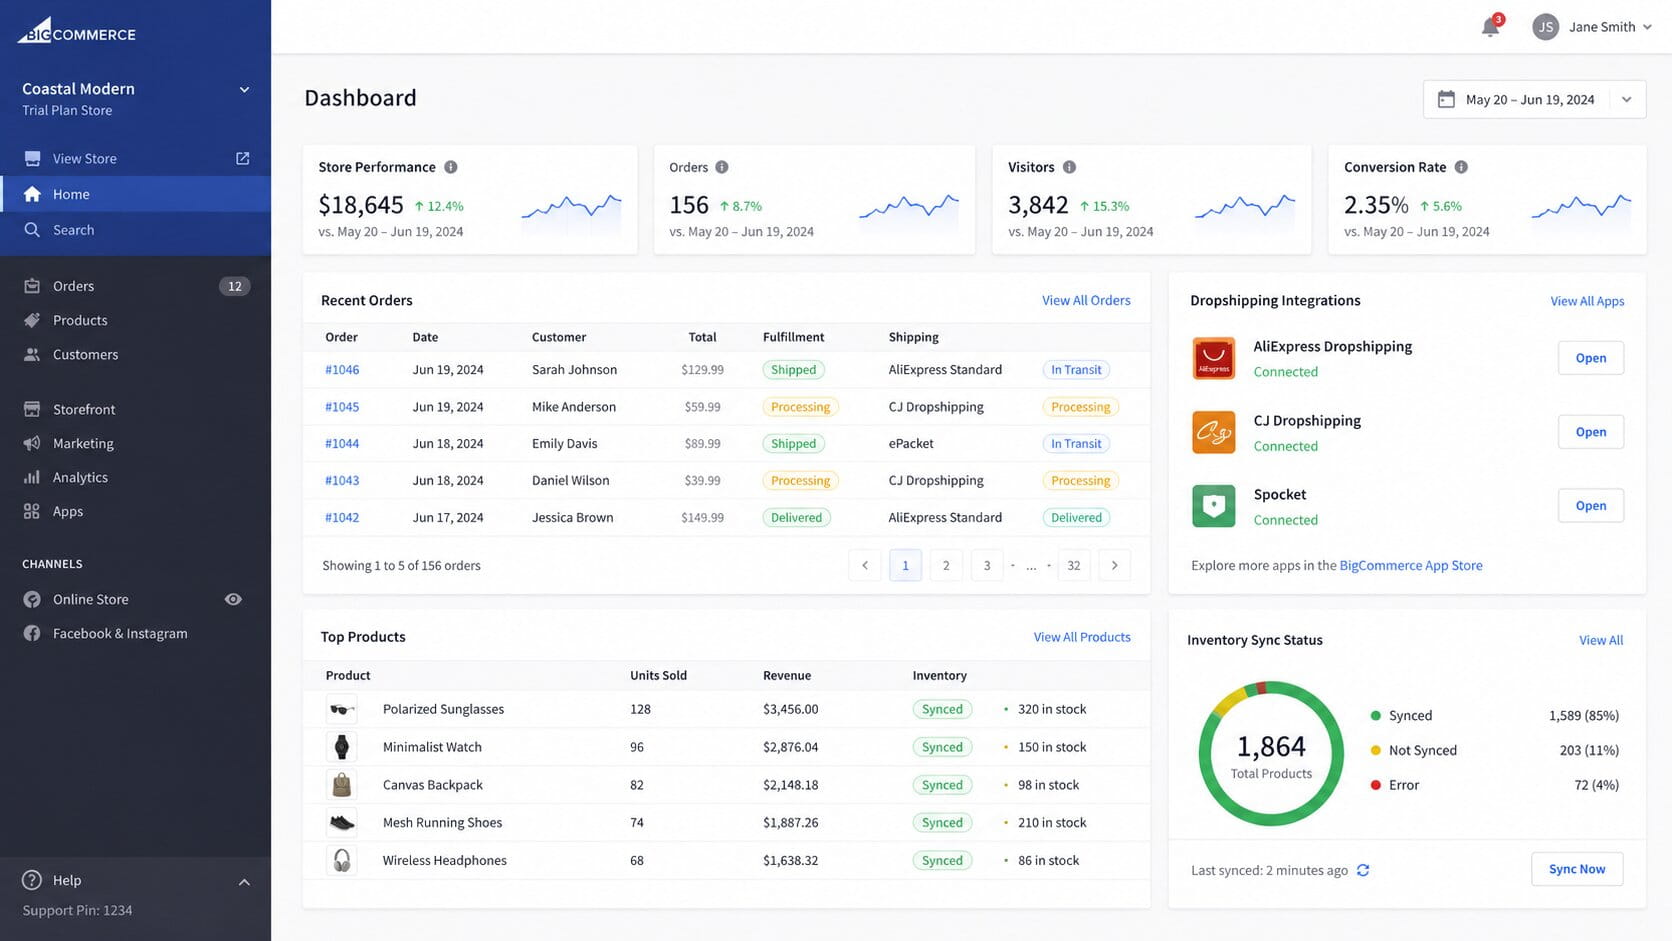Image resolution: width=1672 pixels, height=941 pixels.
Task: Go to previous orders page arrow
Action: coord(865,565)
